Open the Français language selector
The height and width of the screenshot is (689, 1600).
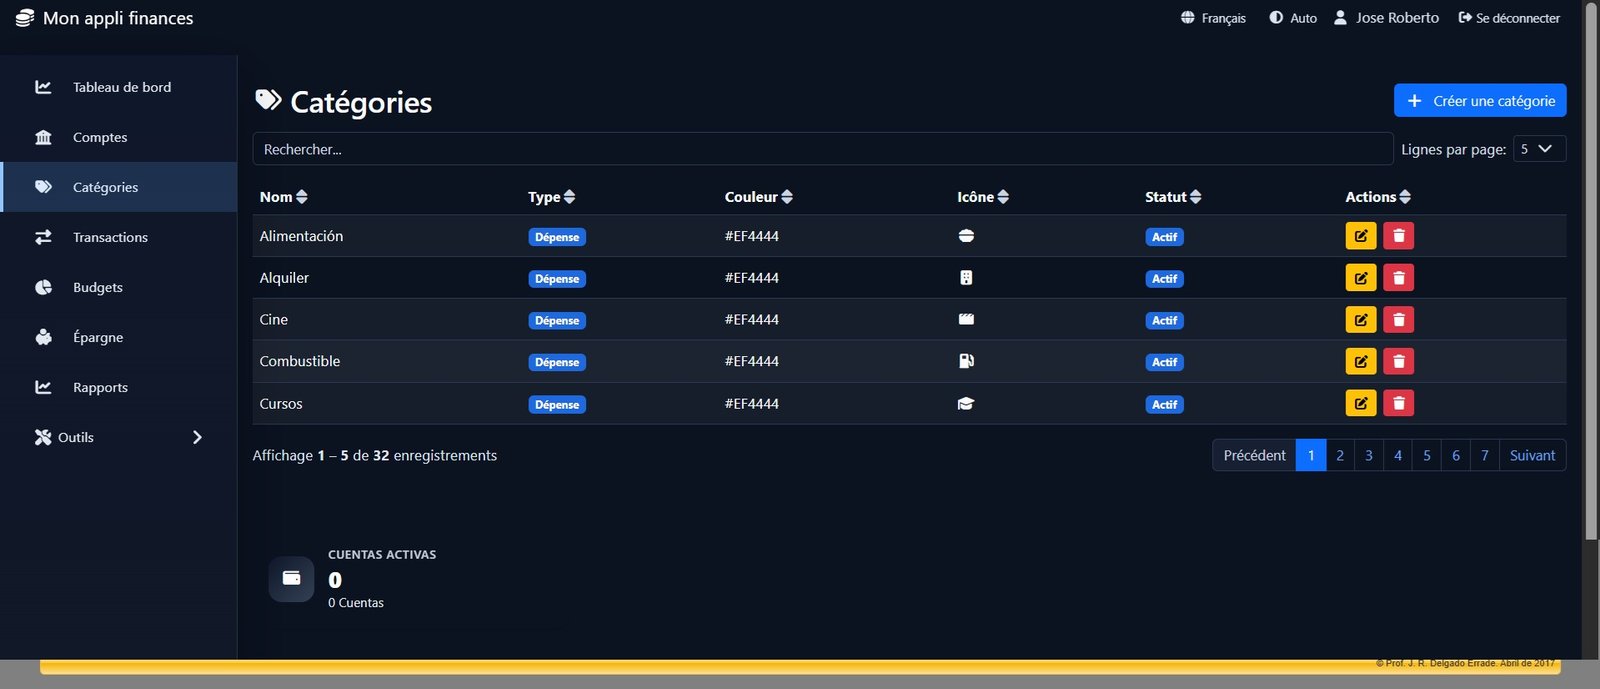point(1213,18)
